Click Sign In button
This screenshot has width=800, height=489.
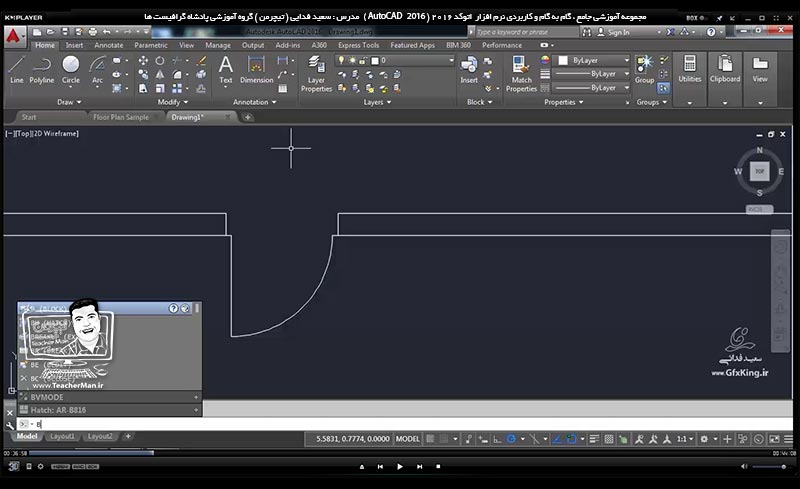tap(614, 32)
